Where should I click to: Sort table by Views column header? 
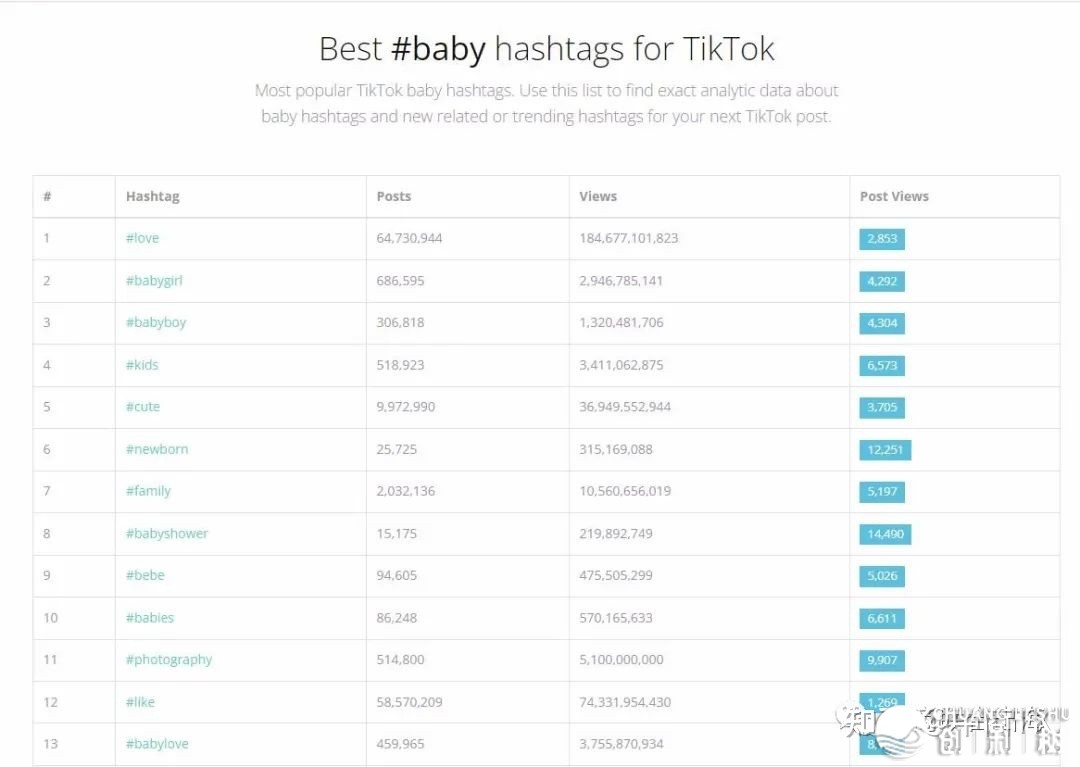pos(598,196)
